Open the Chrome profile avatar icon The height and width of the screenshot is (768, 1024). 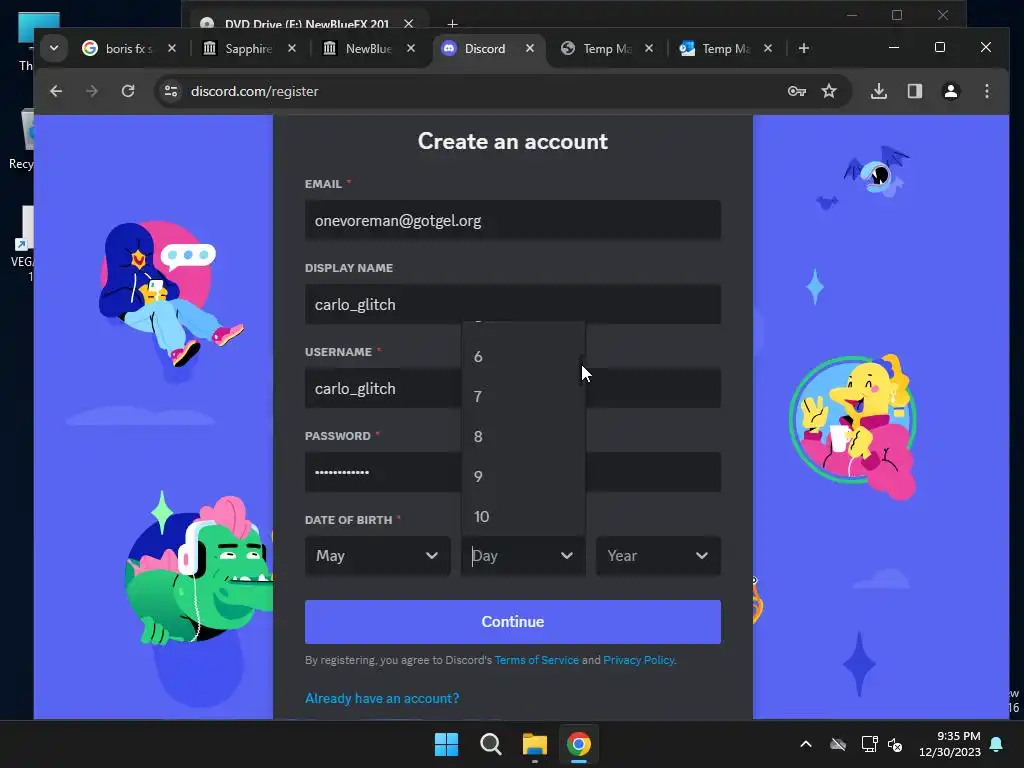point(951,91)
